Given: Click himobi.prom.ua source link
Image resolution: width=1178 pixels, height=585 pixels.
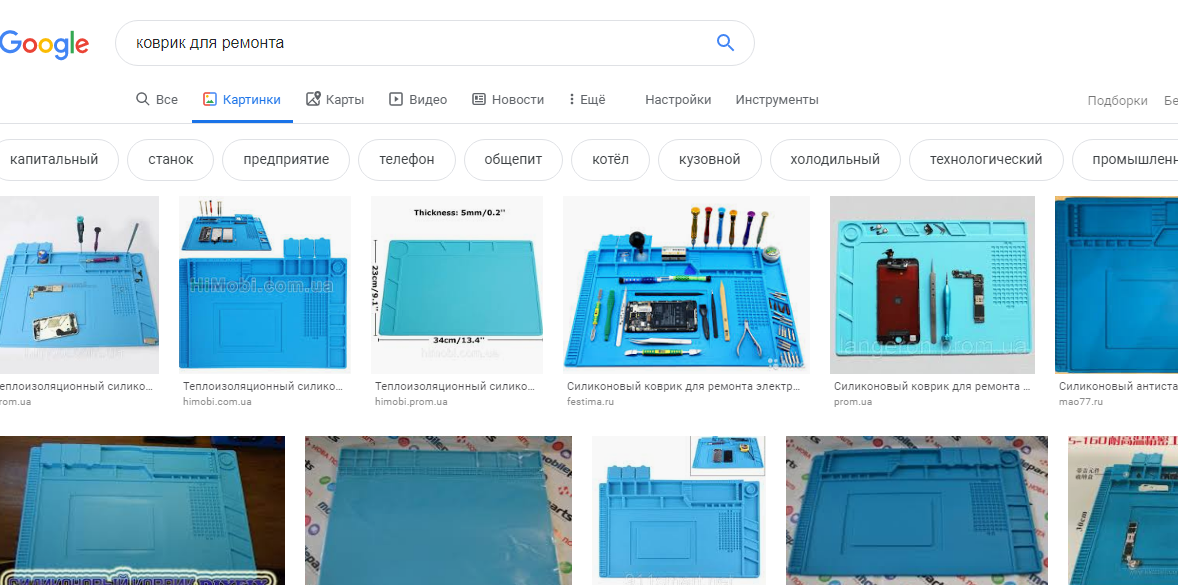Looking at the screenshot, I should pos(411,402).
